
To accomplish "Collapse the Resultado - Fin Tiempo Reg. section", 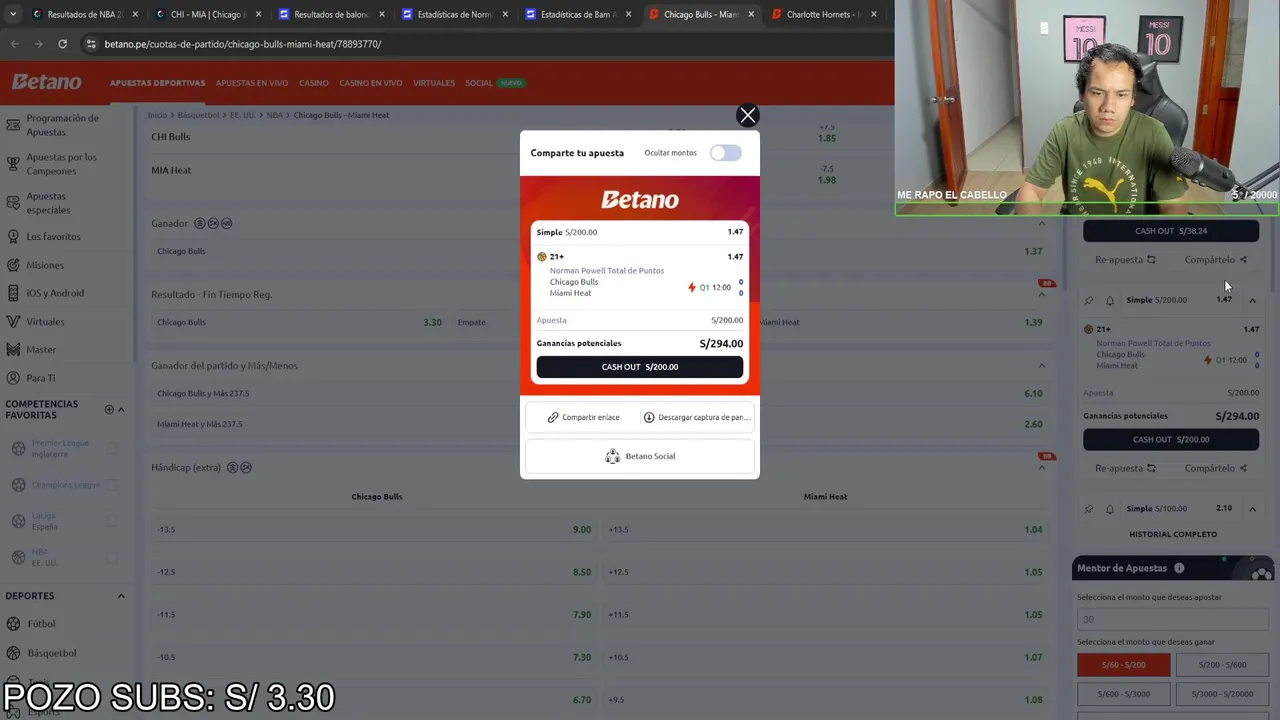I will (x=1041, y=295).
